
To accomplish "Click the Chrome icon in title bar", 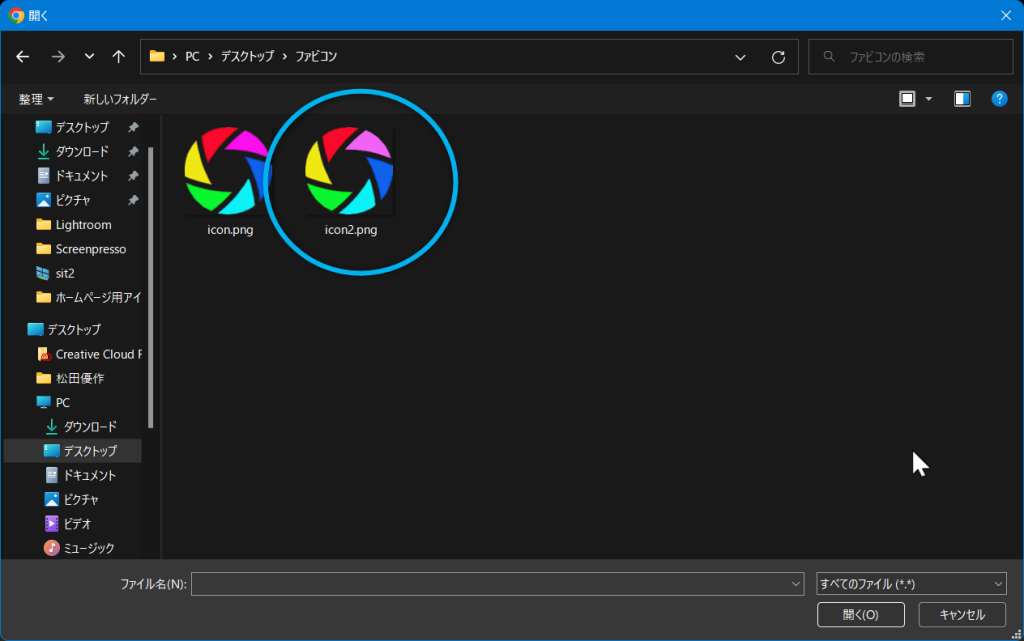I will click(x=16, y=16).
